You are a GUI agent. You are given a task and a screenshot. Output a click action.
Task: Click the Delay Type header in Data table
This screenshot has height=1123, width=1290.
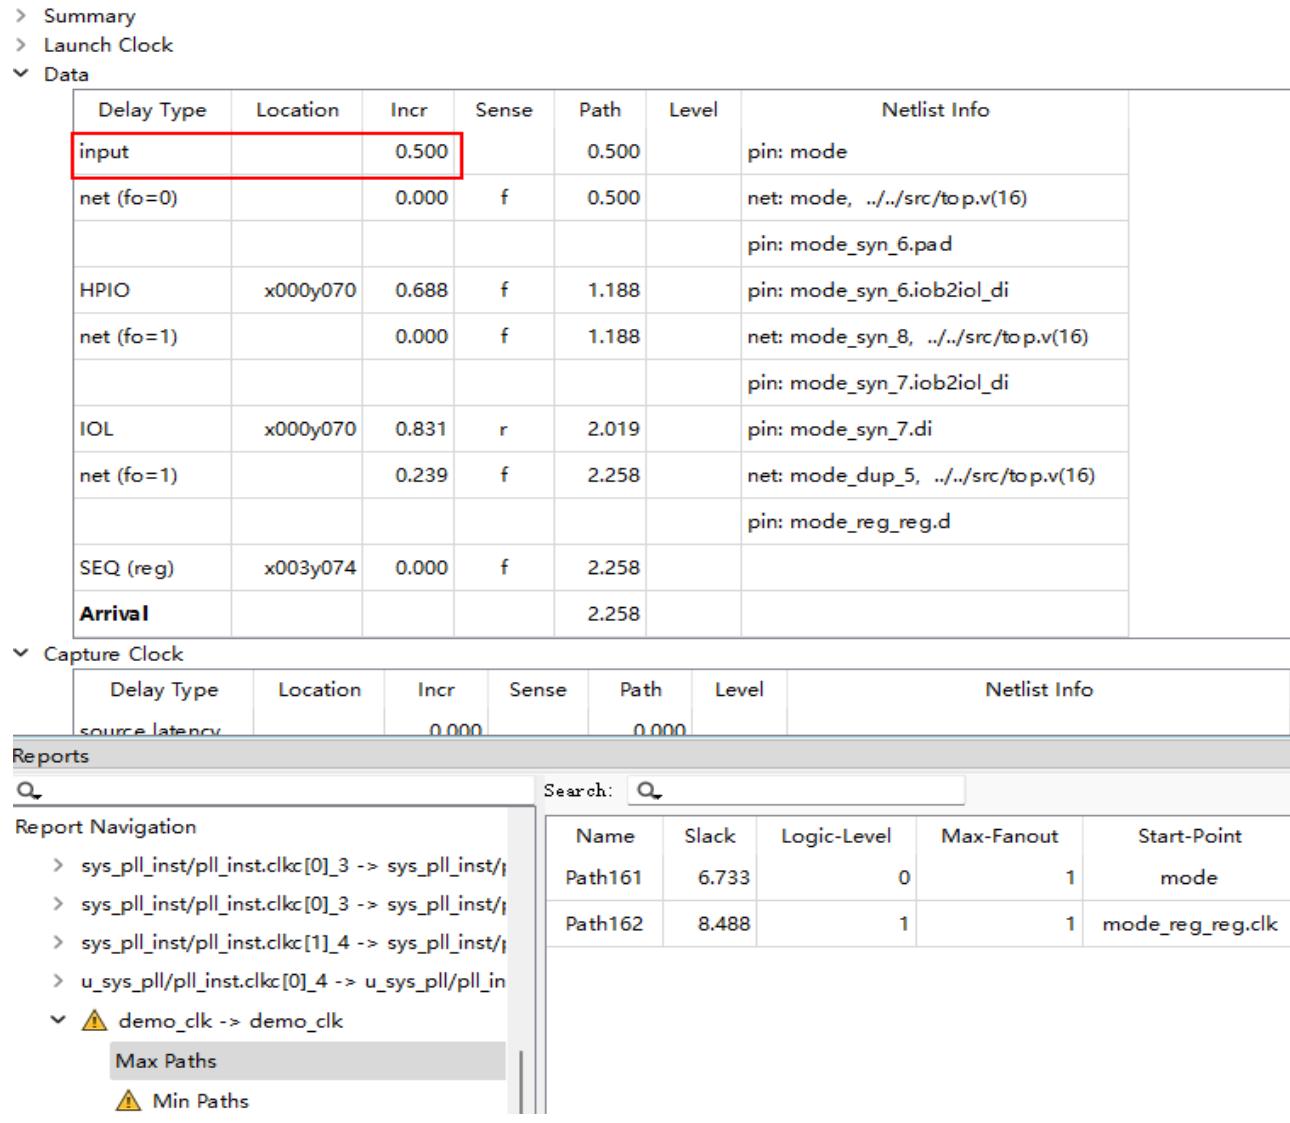click(152, 110)
